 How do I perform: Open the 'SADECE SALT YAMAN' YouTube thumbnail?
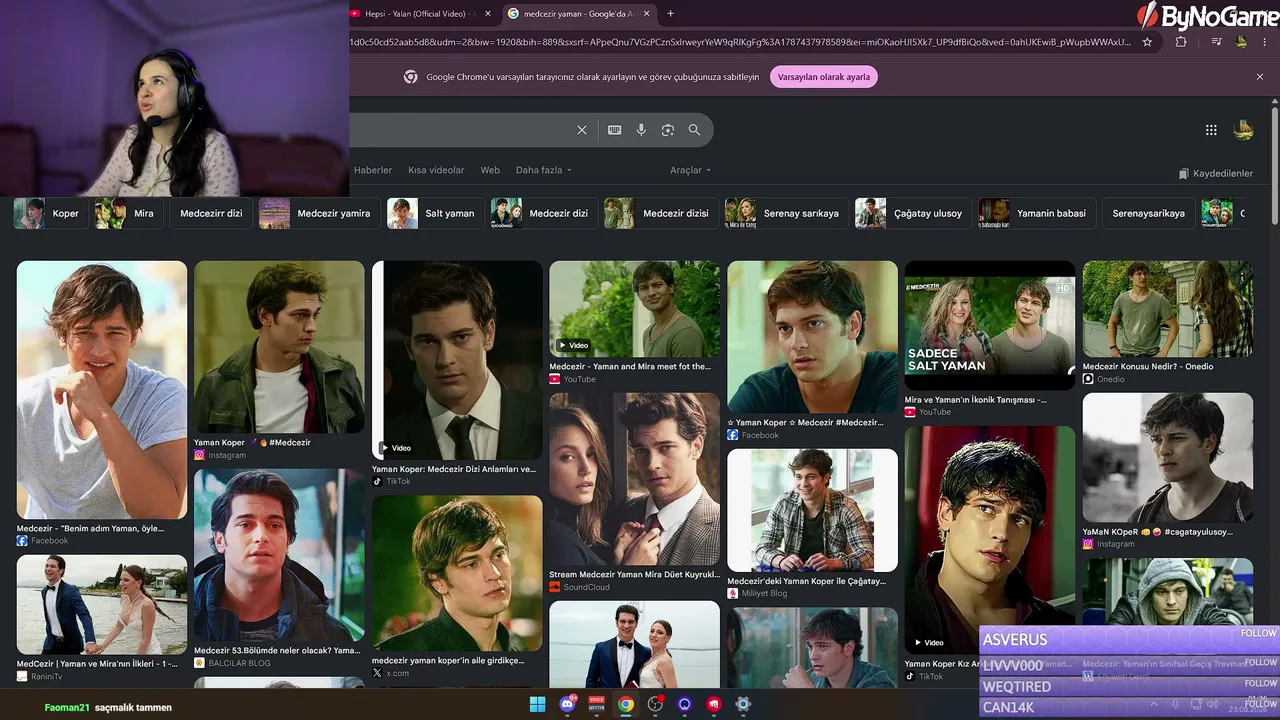990,325
